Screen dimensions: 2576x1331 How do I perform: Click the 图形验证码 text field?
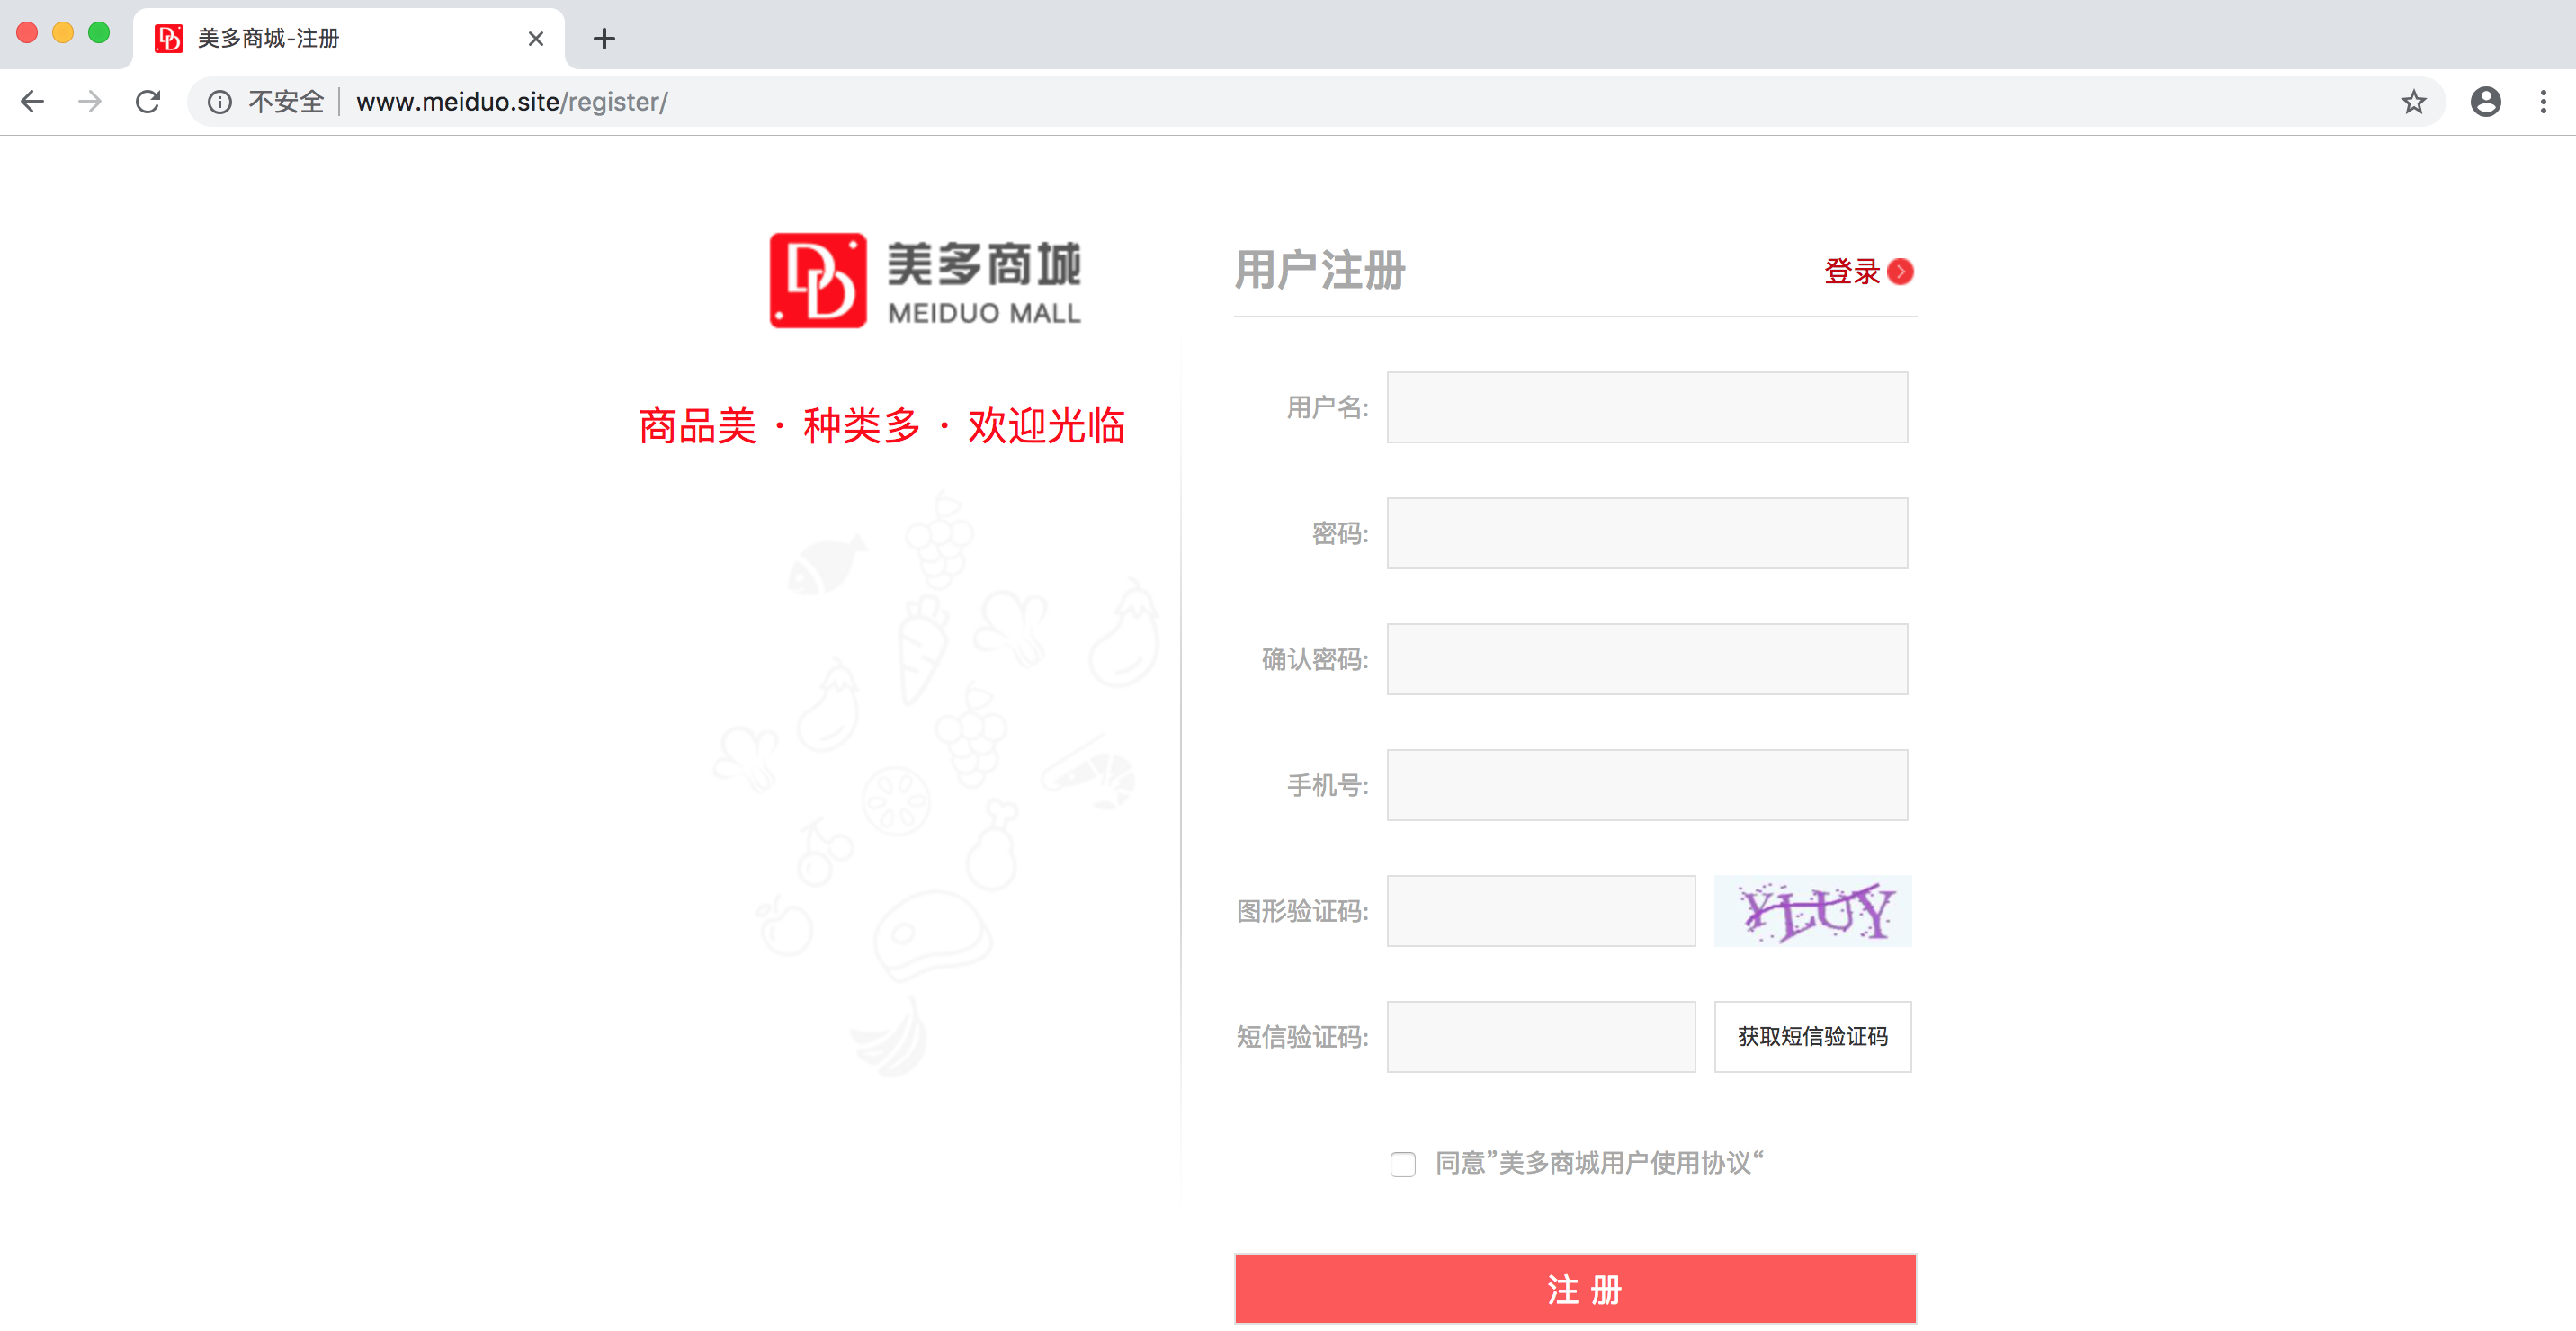pos(1540,911)
